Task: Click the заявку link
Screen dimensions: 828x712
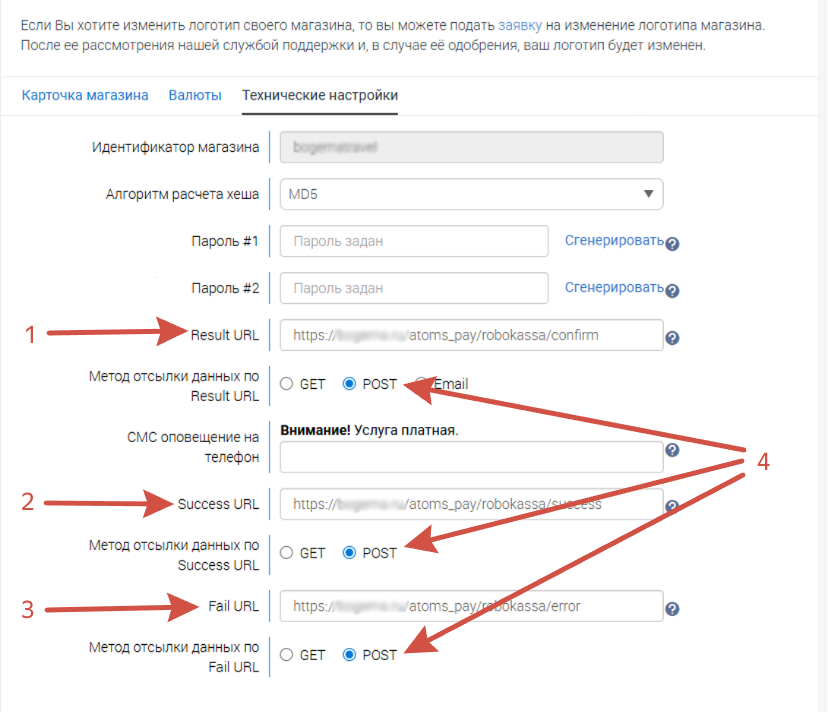Action: 520,25
